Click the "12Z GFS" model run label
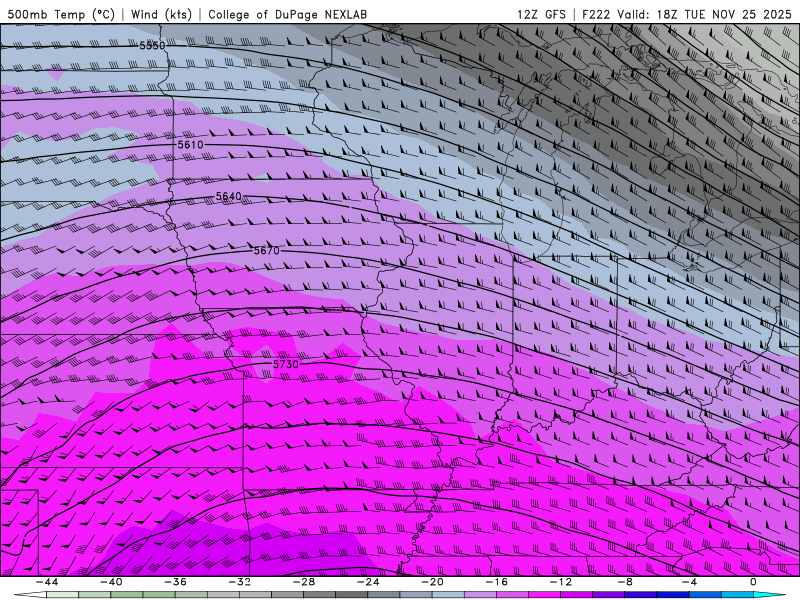The image size is (800, 600). [541, 14]
